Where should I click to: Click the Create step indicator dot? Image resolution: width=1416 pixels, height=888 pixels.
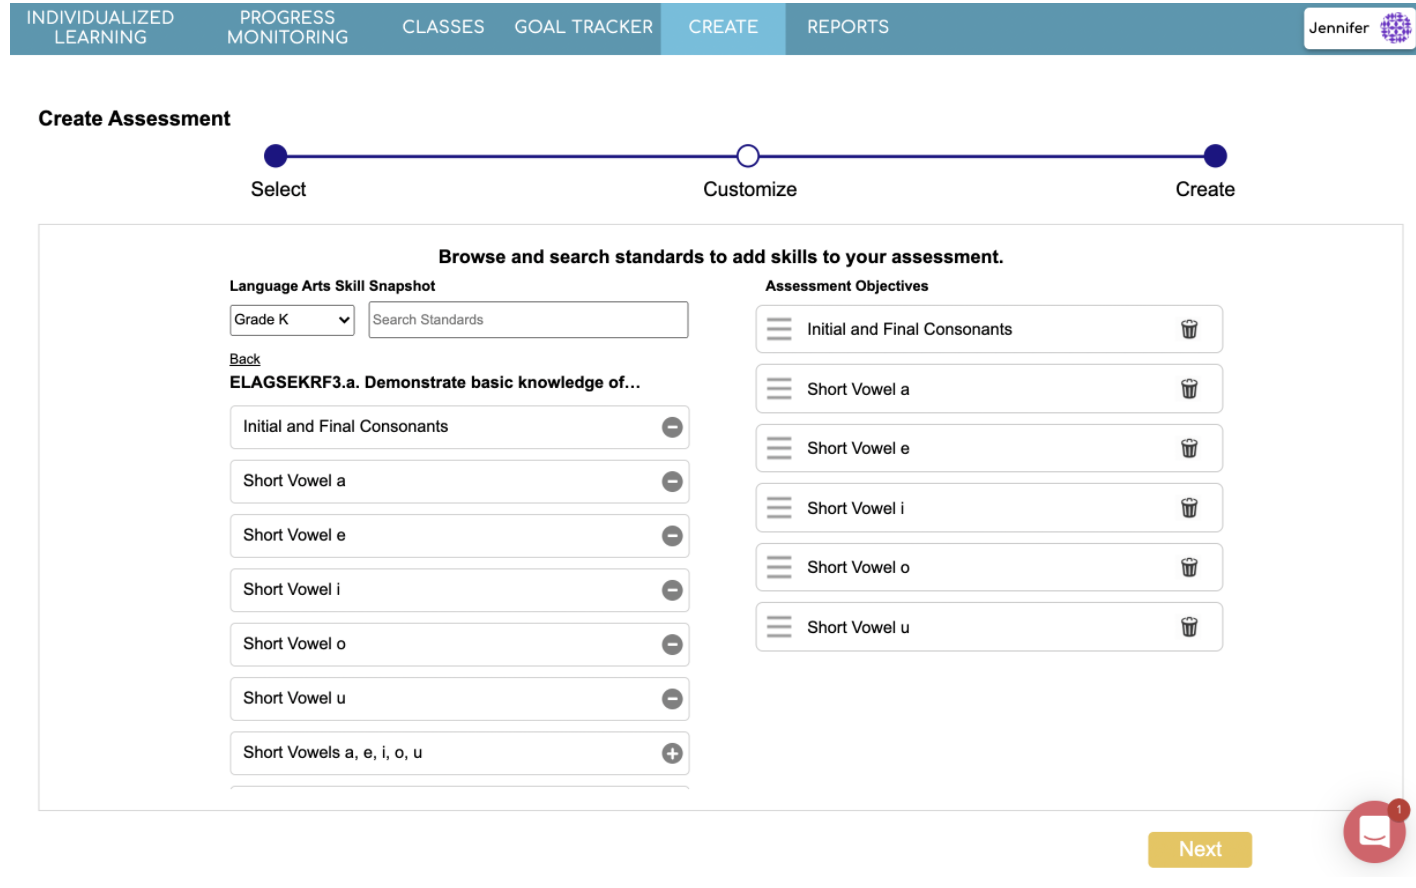1214,156
